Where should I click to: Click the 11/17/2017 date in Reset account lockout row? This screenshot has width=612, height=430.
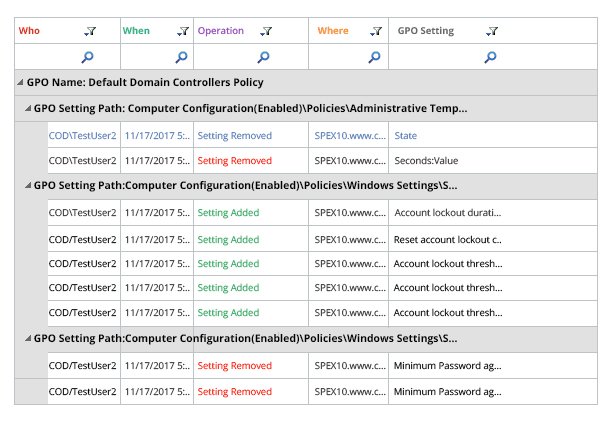157,240
